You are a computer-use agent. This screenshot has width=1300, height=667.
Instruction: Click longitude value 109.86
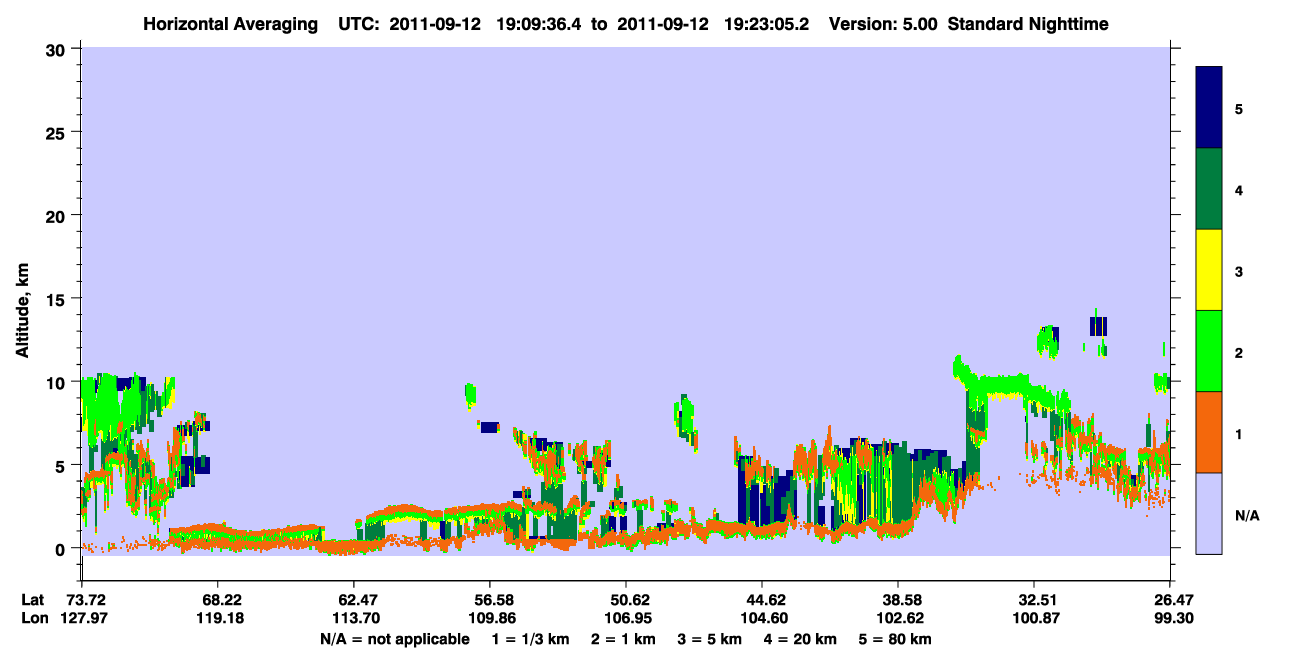[x=490, y=619]
